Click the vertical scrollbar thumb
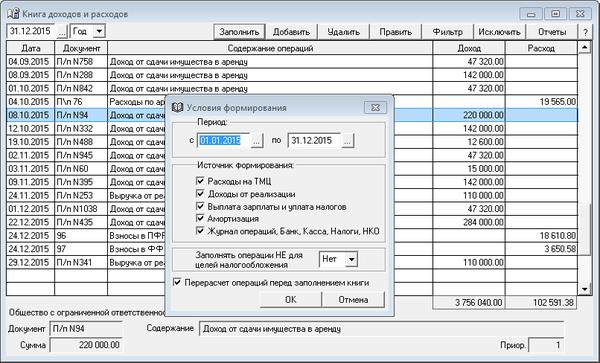 (x=585, y=229)
